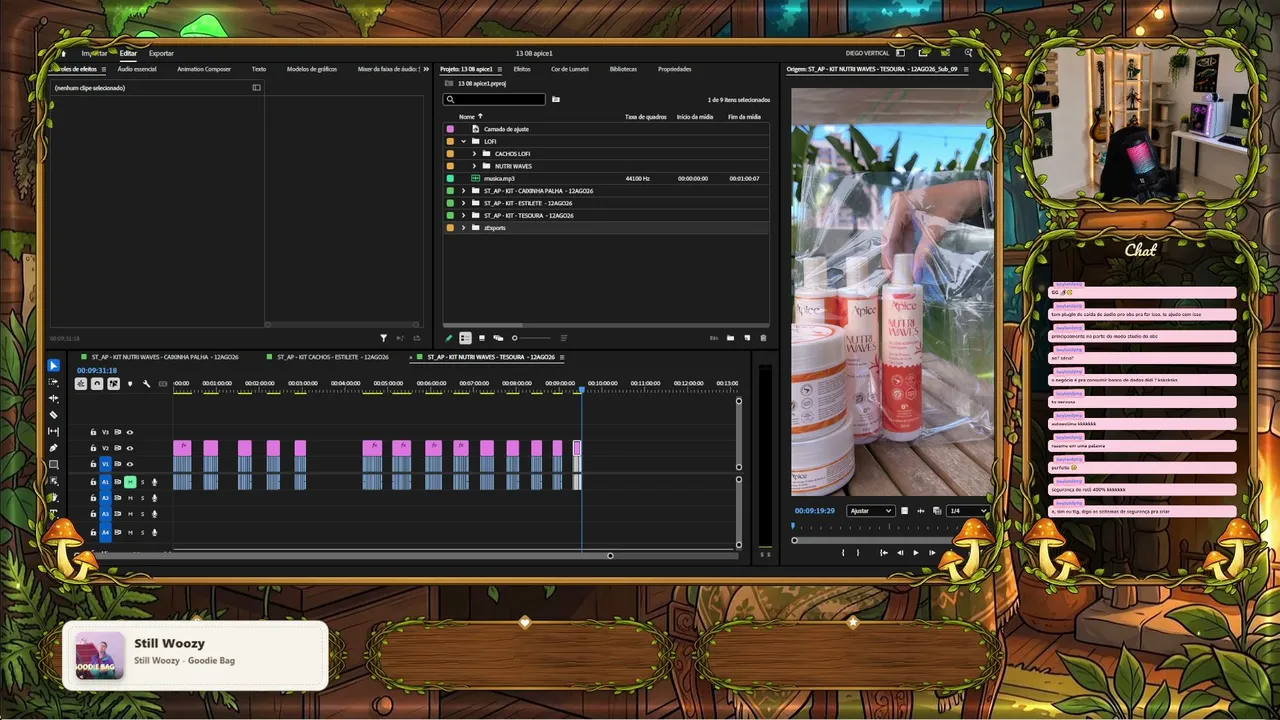Add a marker in the timeline
Image resolution: width=1280 pixels, height=720 pixels.
point(130,384)
